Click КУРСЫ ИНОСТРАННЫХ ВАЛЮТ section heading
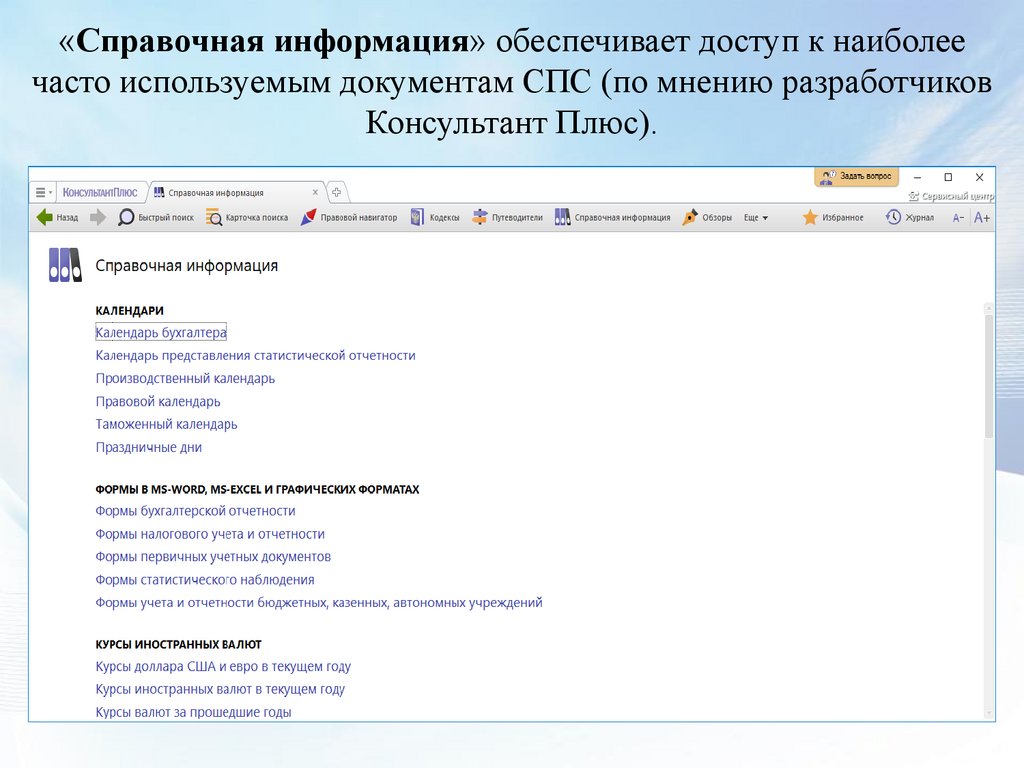The image size is (1024, 768). point(178,645)
